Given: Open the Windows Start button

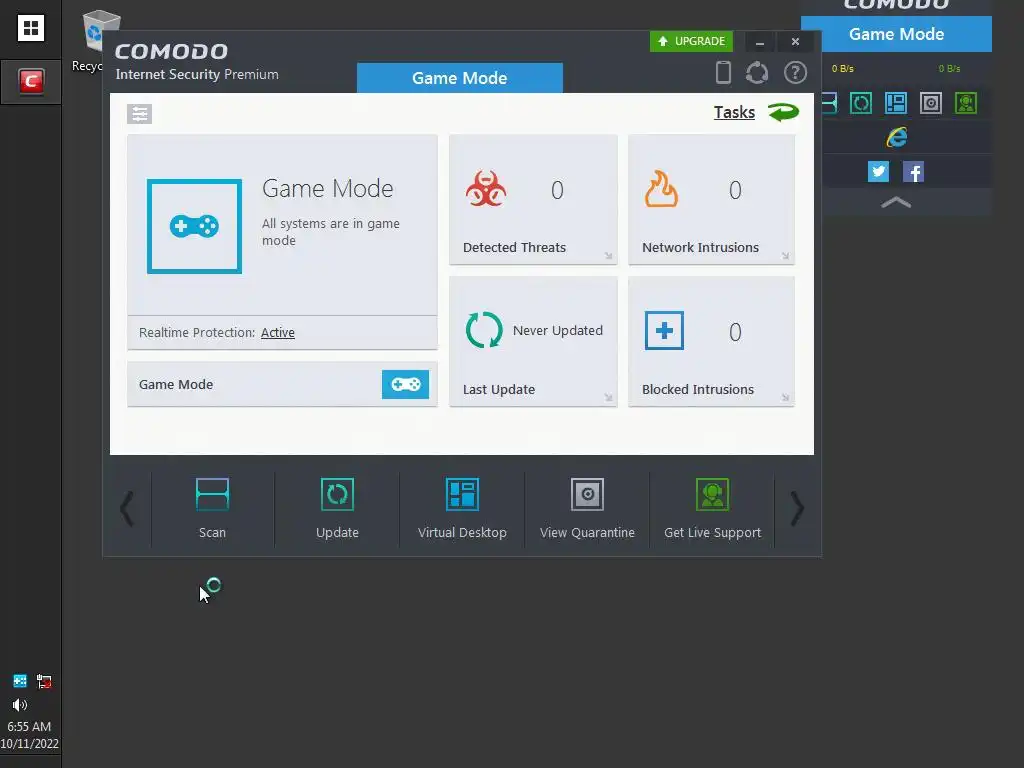Looking at the screenshot, I should tap(31, 28).
